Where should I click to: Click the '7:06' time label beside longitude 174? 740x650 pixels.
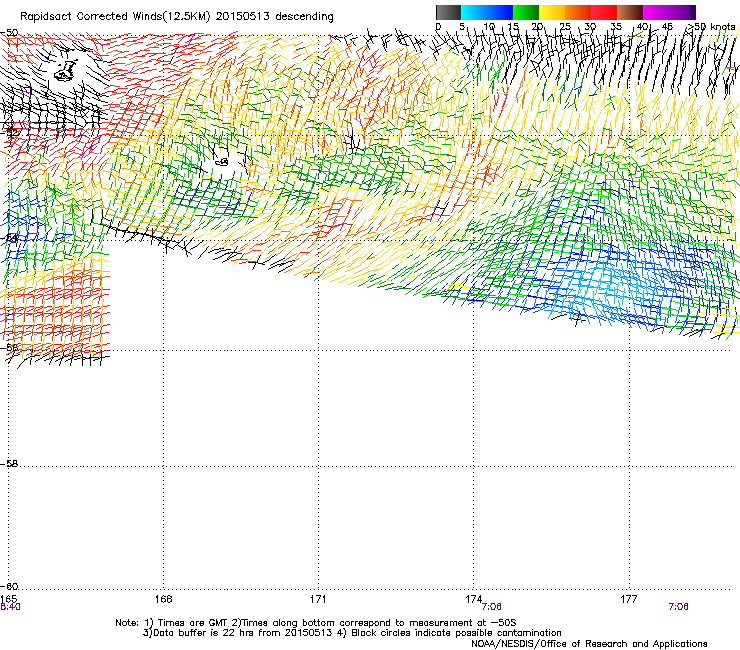[491, 607]
